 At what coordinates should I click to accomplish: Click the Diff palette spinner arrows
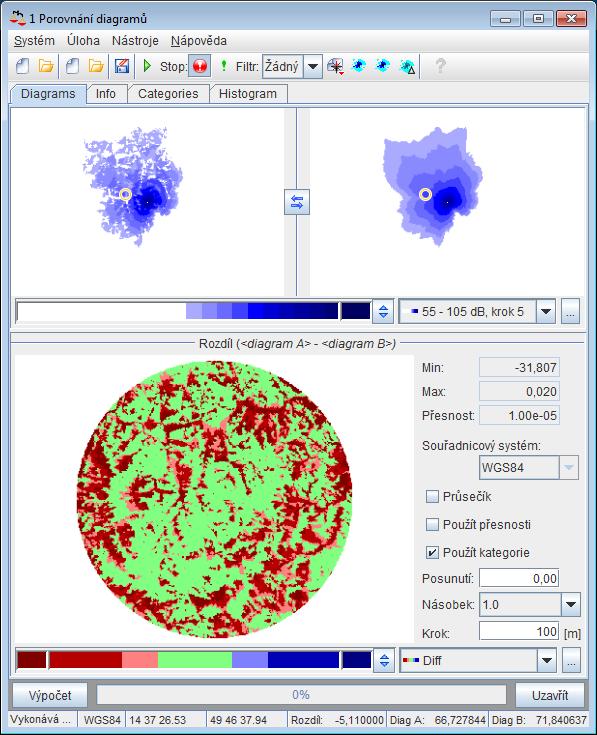pos(384,660)
